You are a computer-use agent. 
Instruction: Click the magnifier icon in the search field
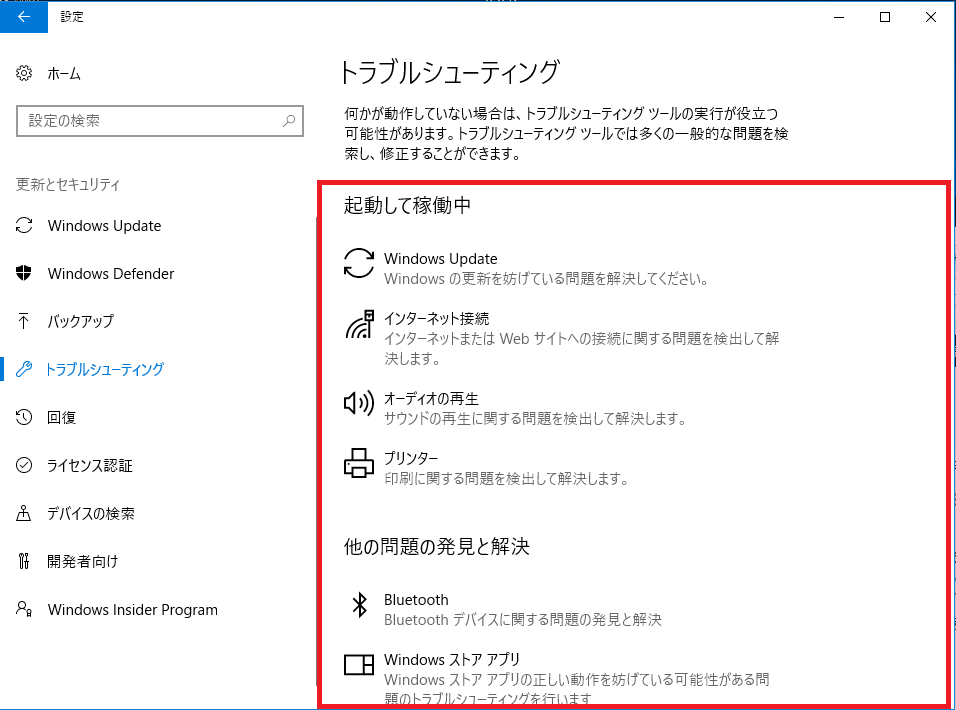pyautogui.click(x=291, y=120)
